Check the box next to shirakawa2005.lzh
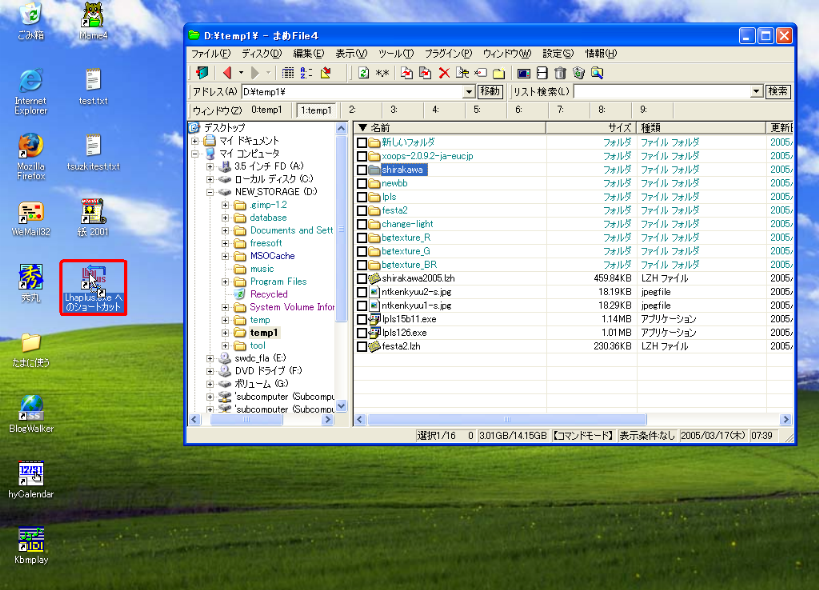This screenshot has height=590, width=819. pyautogui.click(x=362, y=279)
